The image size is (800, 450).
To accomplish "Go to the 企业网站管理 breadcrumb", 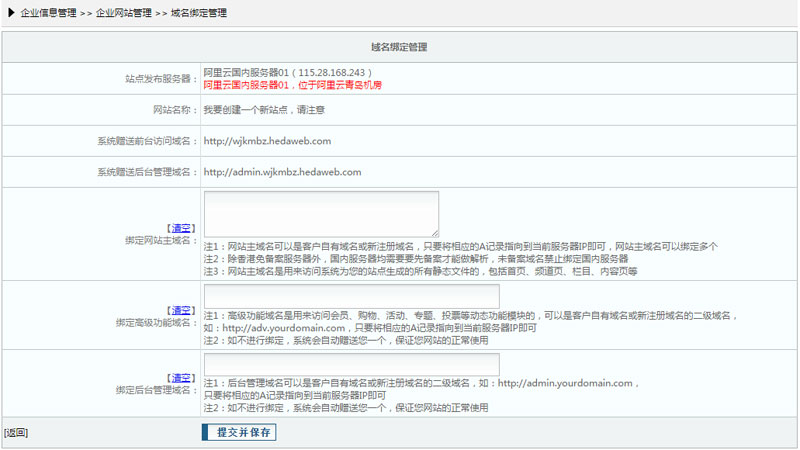I will [x=124, y=13].
